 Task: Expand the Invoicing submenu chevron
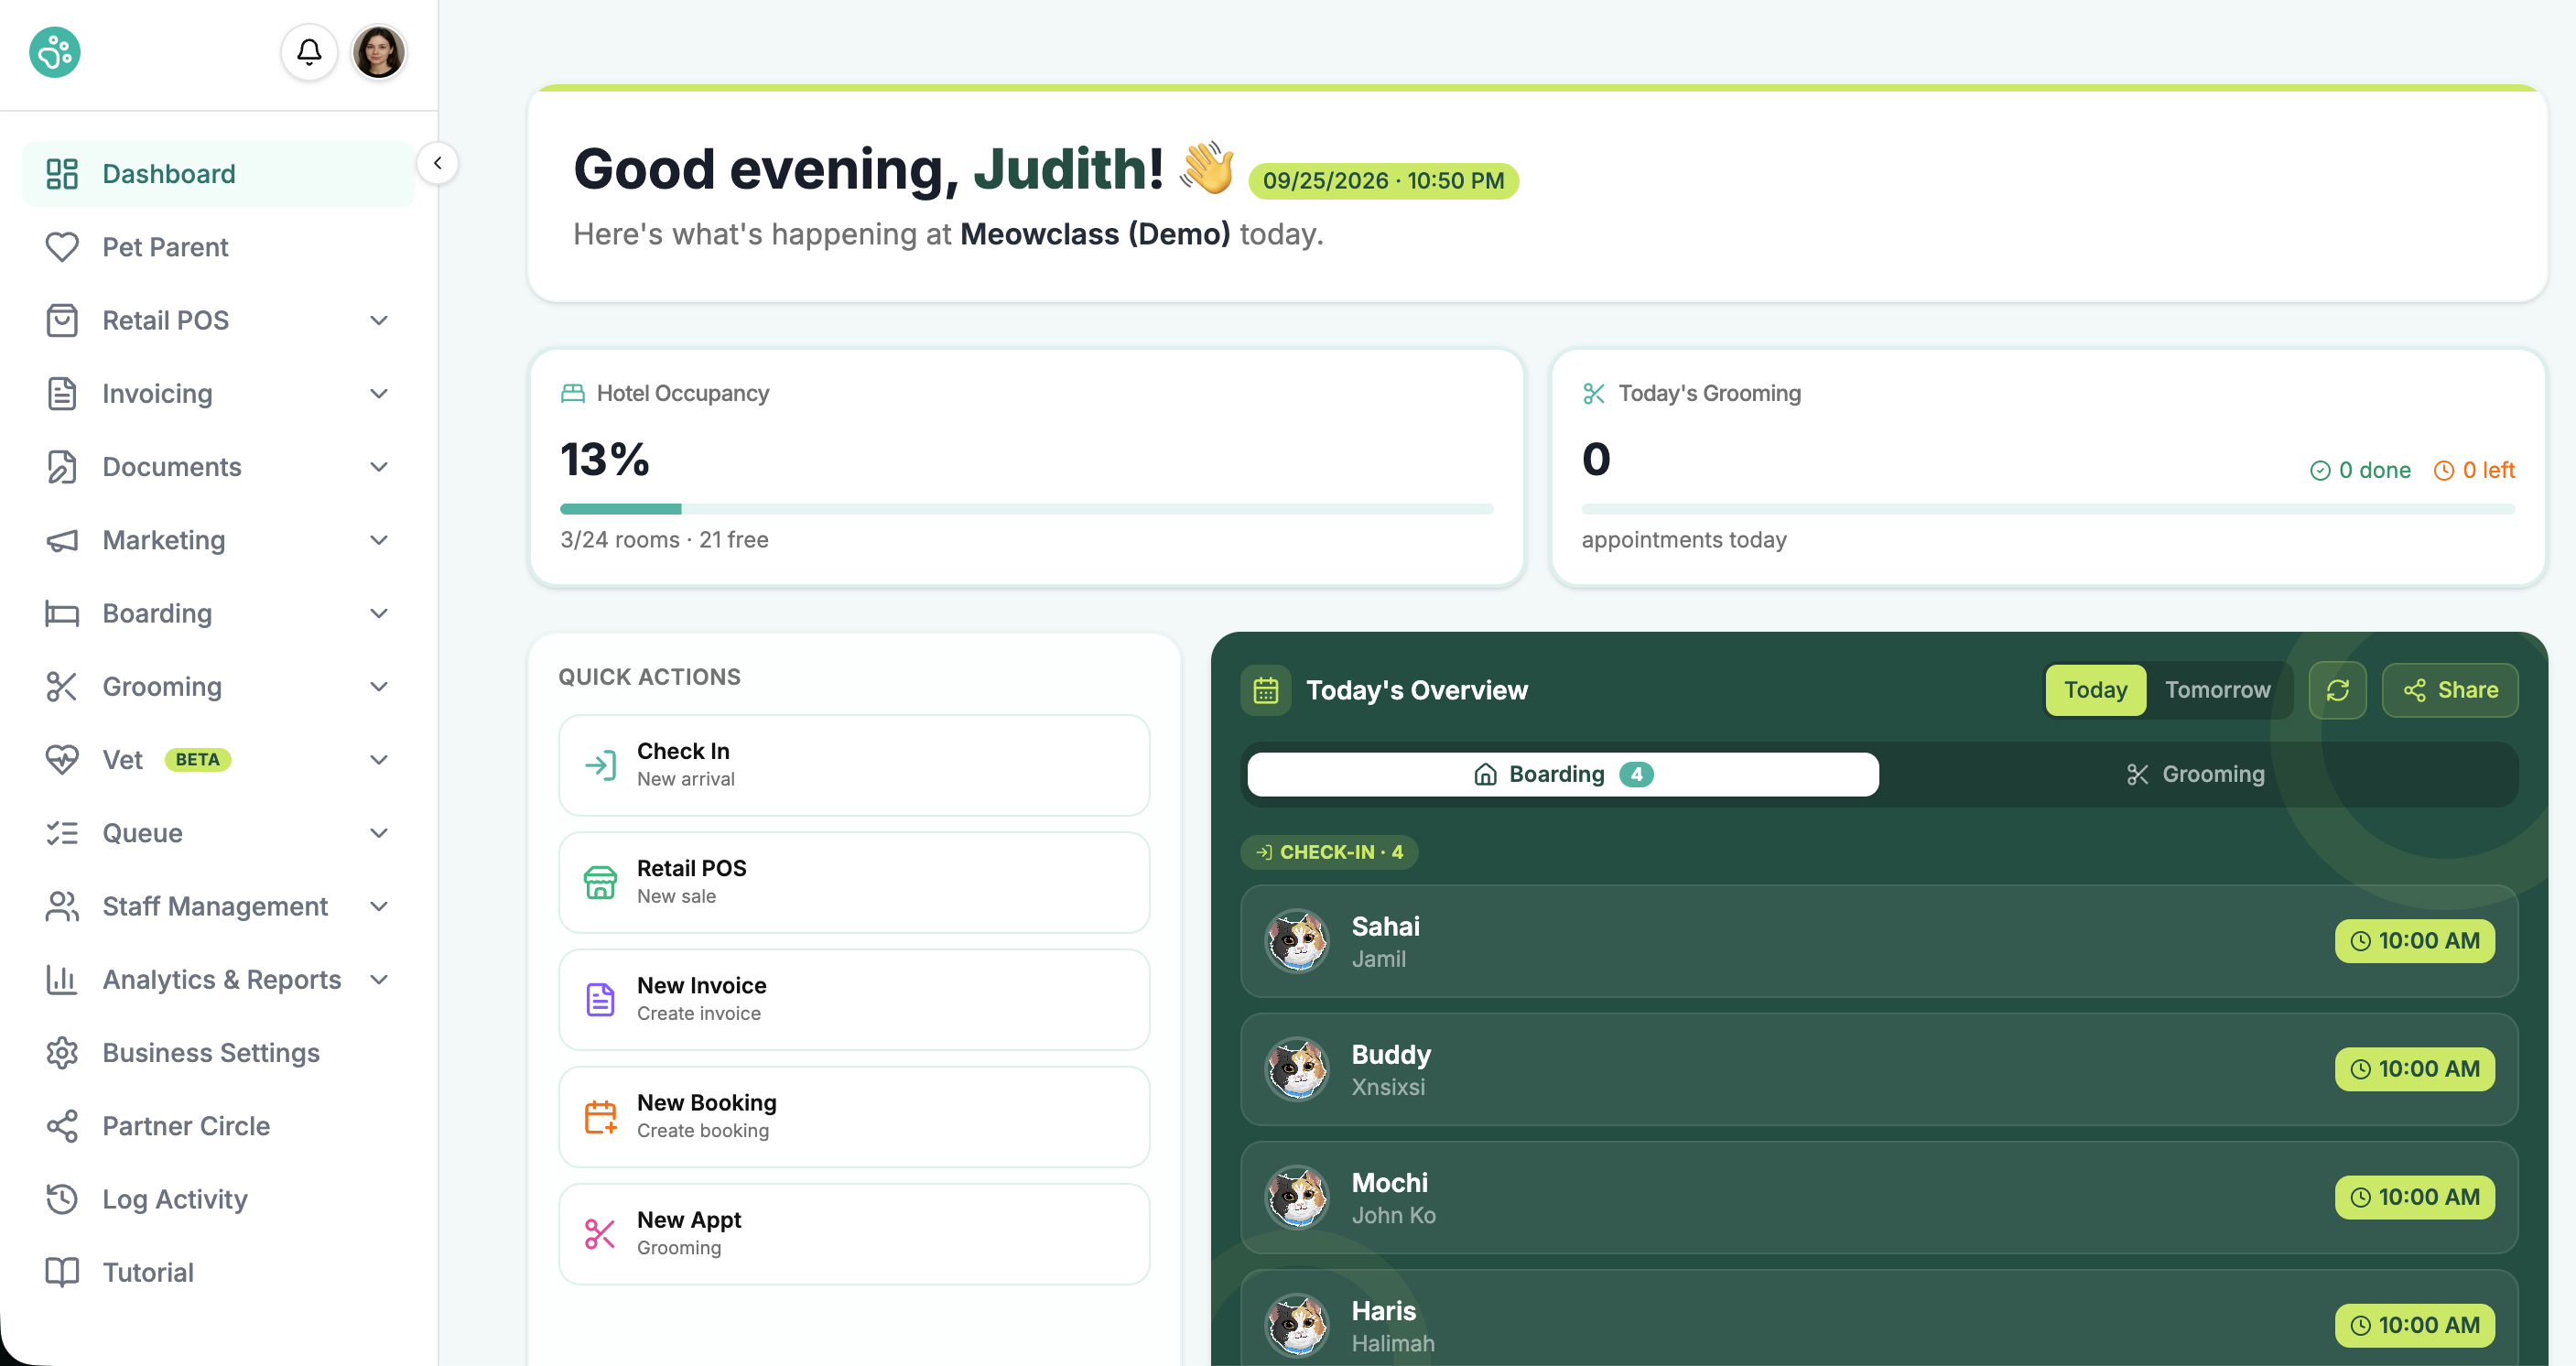(x=379, y=394)
